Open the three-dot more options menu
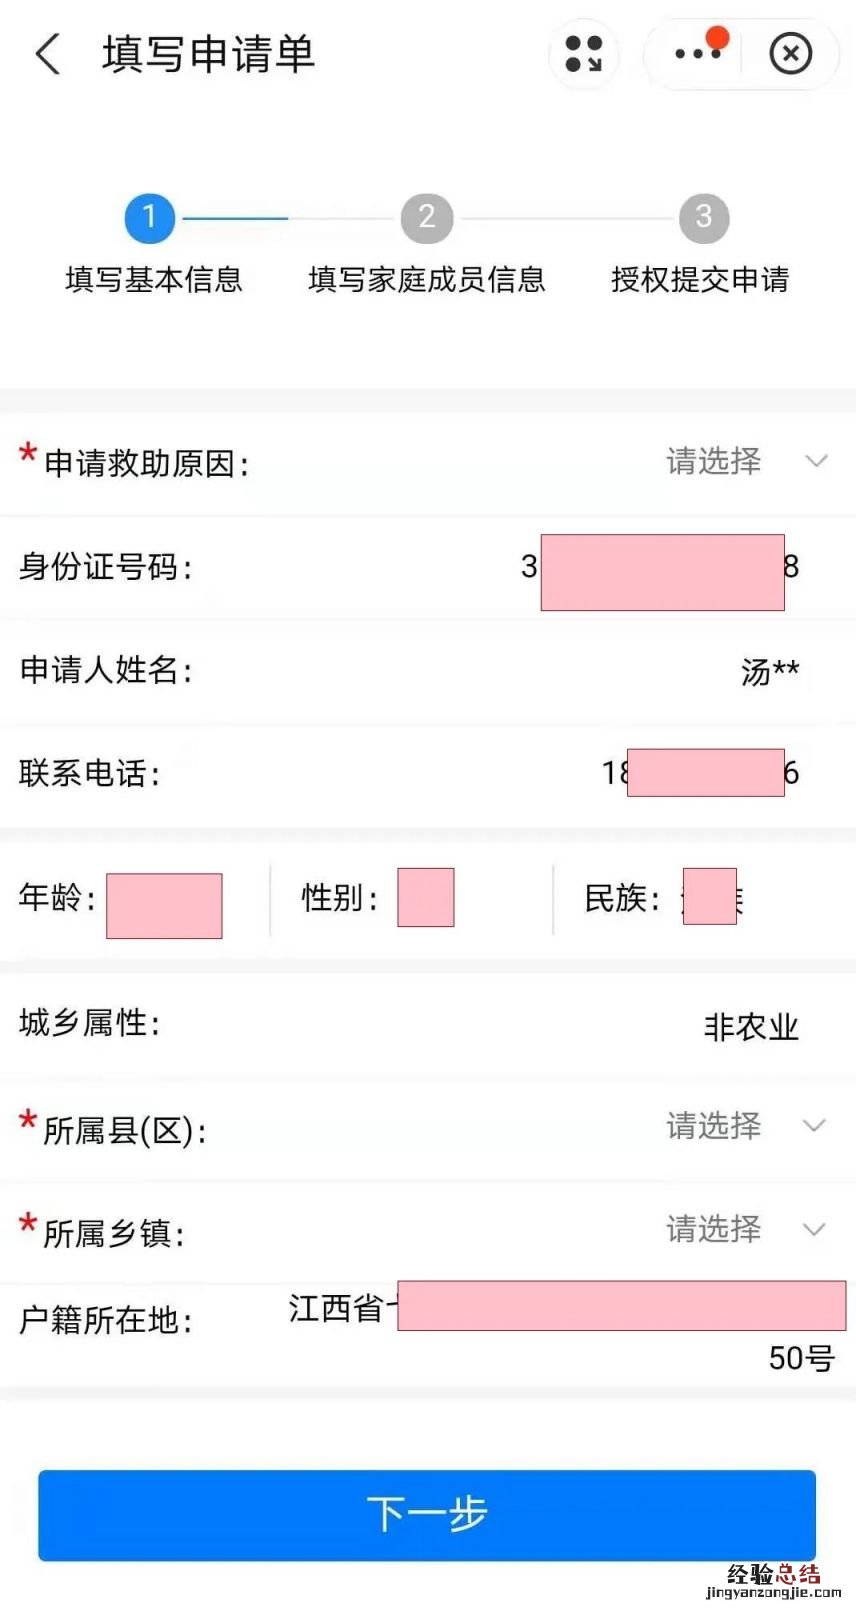The width and height of the screenshot is (856, 1611). pyautogui.click(x=696, y=54)
